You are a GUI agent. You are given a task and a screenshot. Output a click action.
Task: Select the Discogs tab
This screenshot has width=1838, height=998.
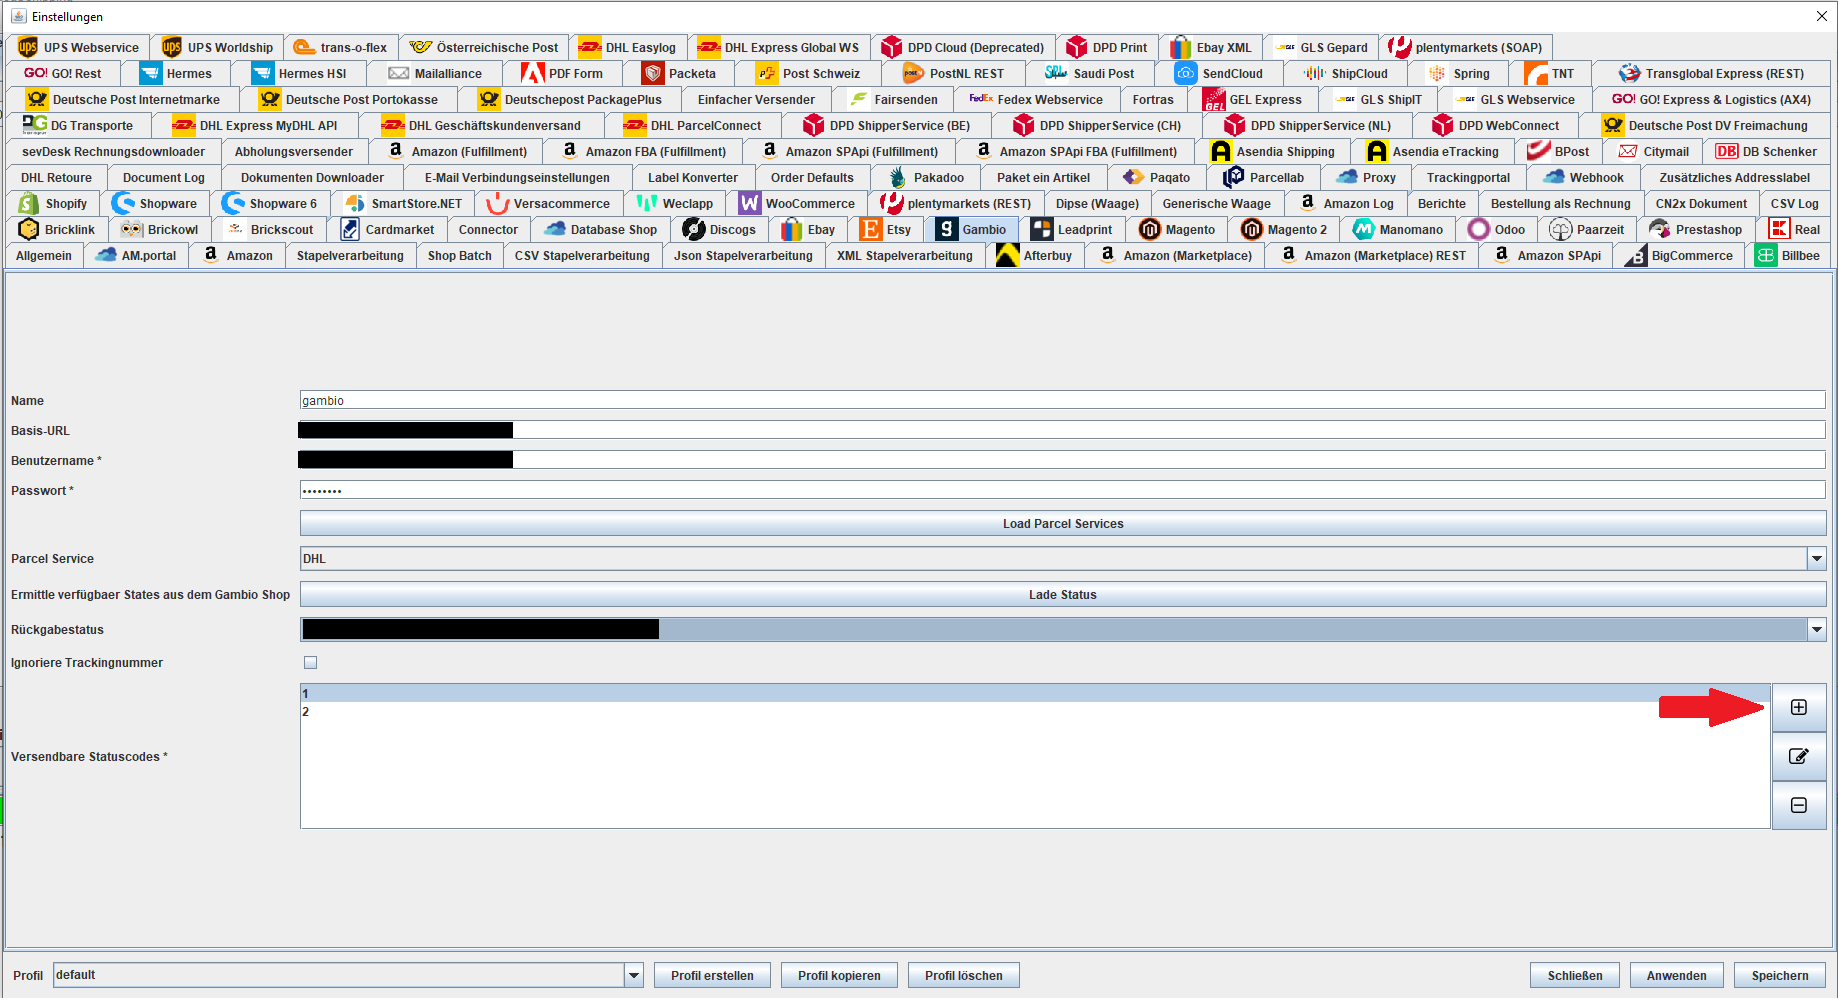tap(719, 229)
